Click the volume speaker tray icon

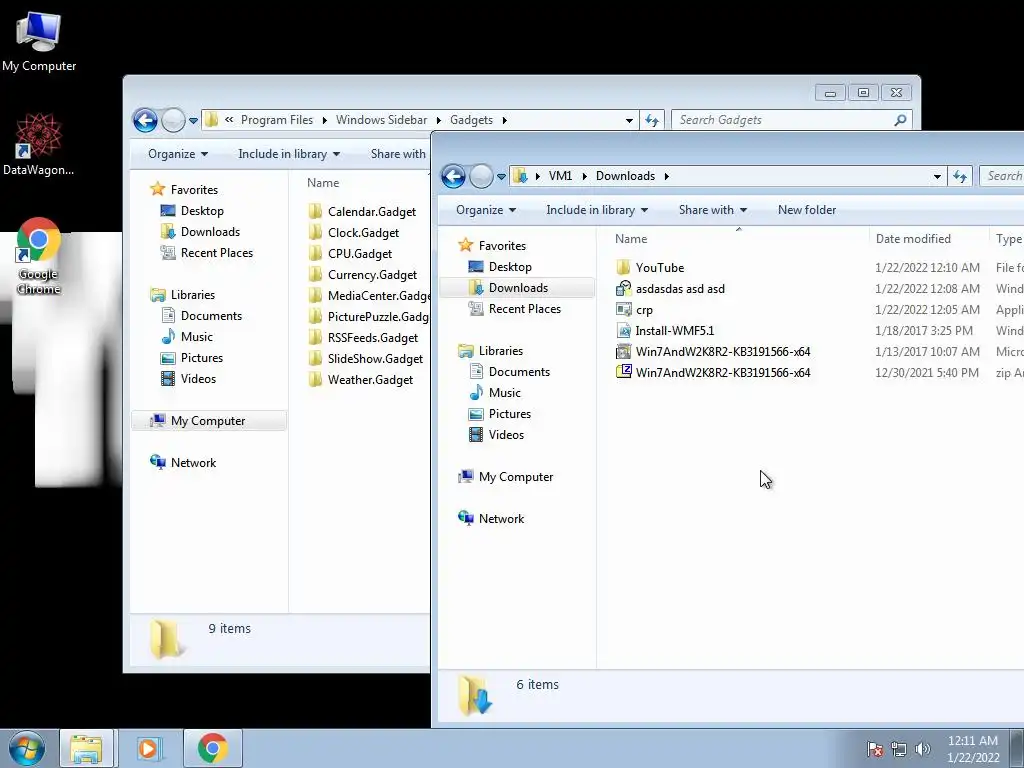point(922,749)
